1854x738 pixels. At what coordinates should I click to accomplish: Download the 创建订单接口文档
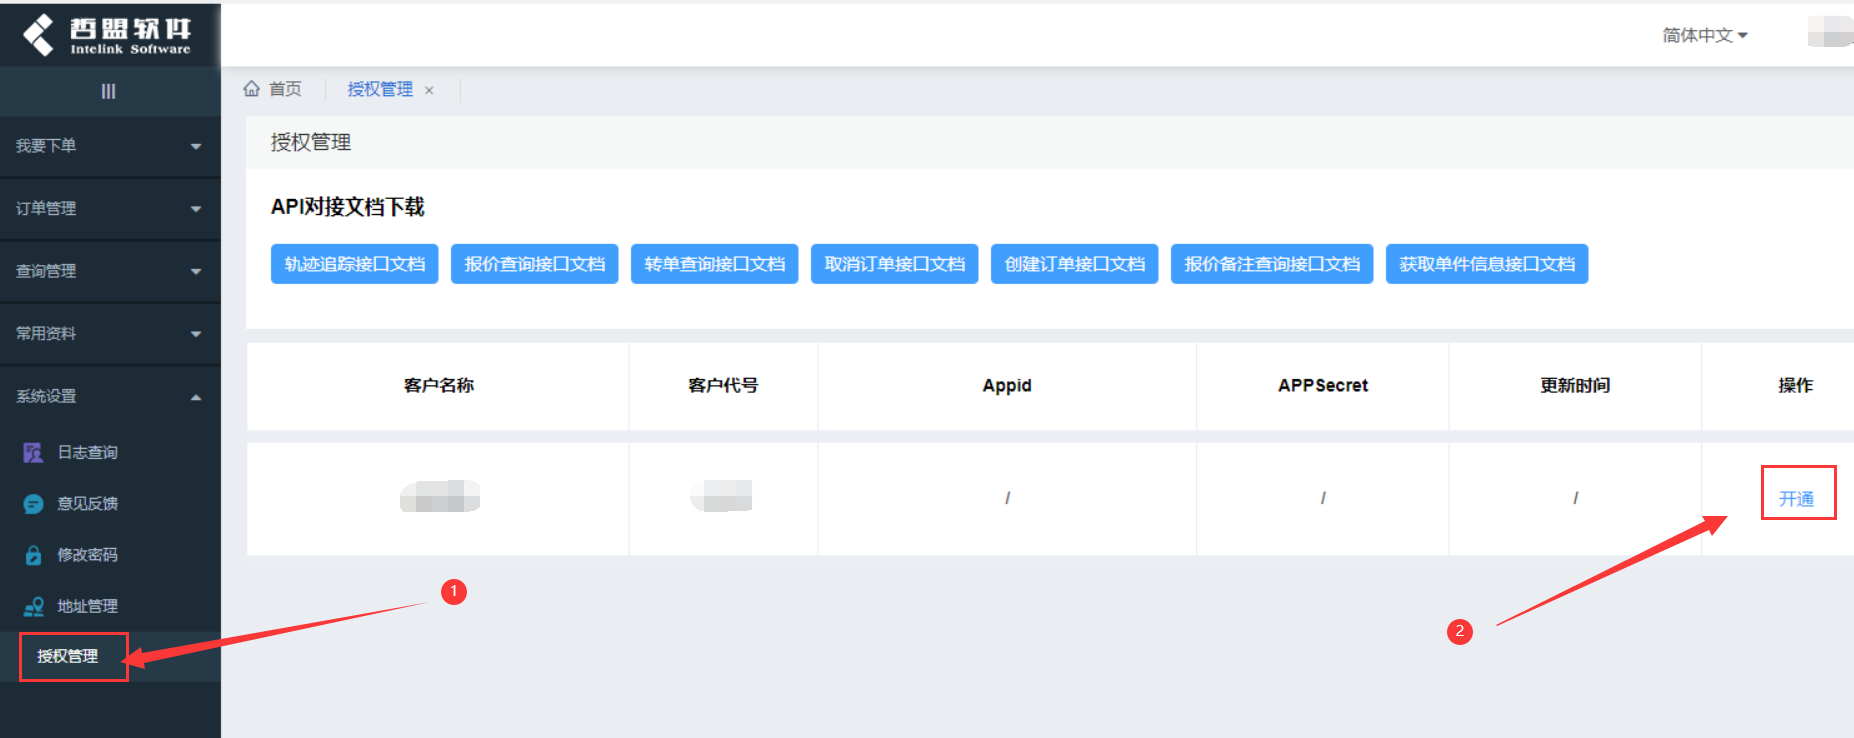click(1074, 264)
